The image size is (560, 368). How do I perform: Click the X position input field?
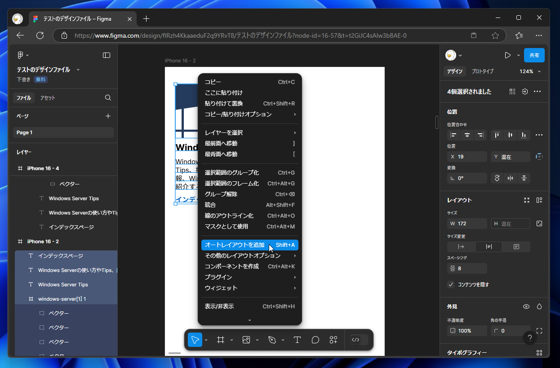point(467,156)
